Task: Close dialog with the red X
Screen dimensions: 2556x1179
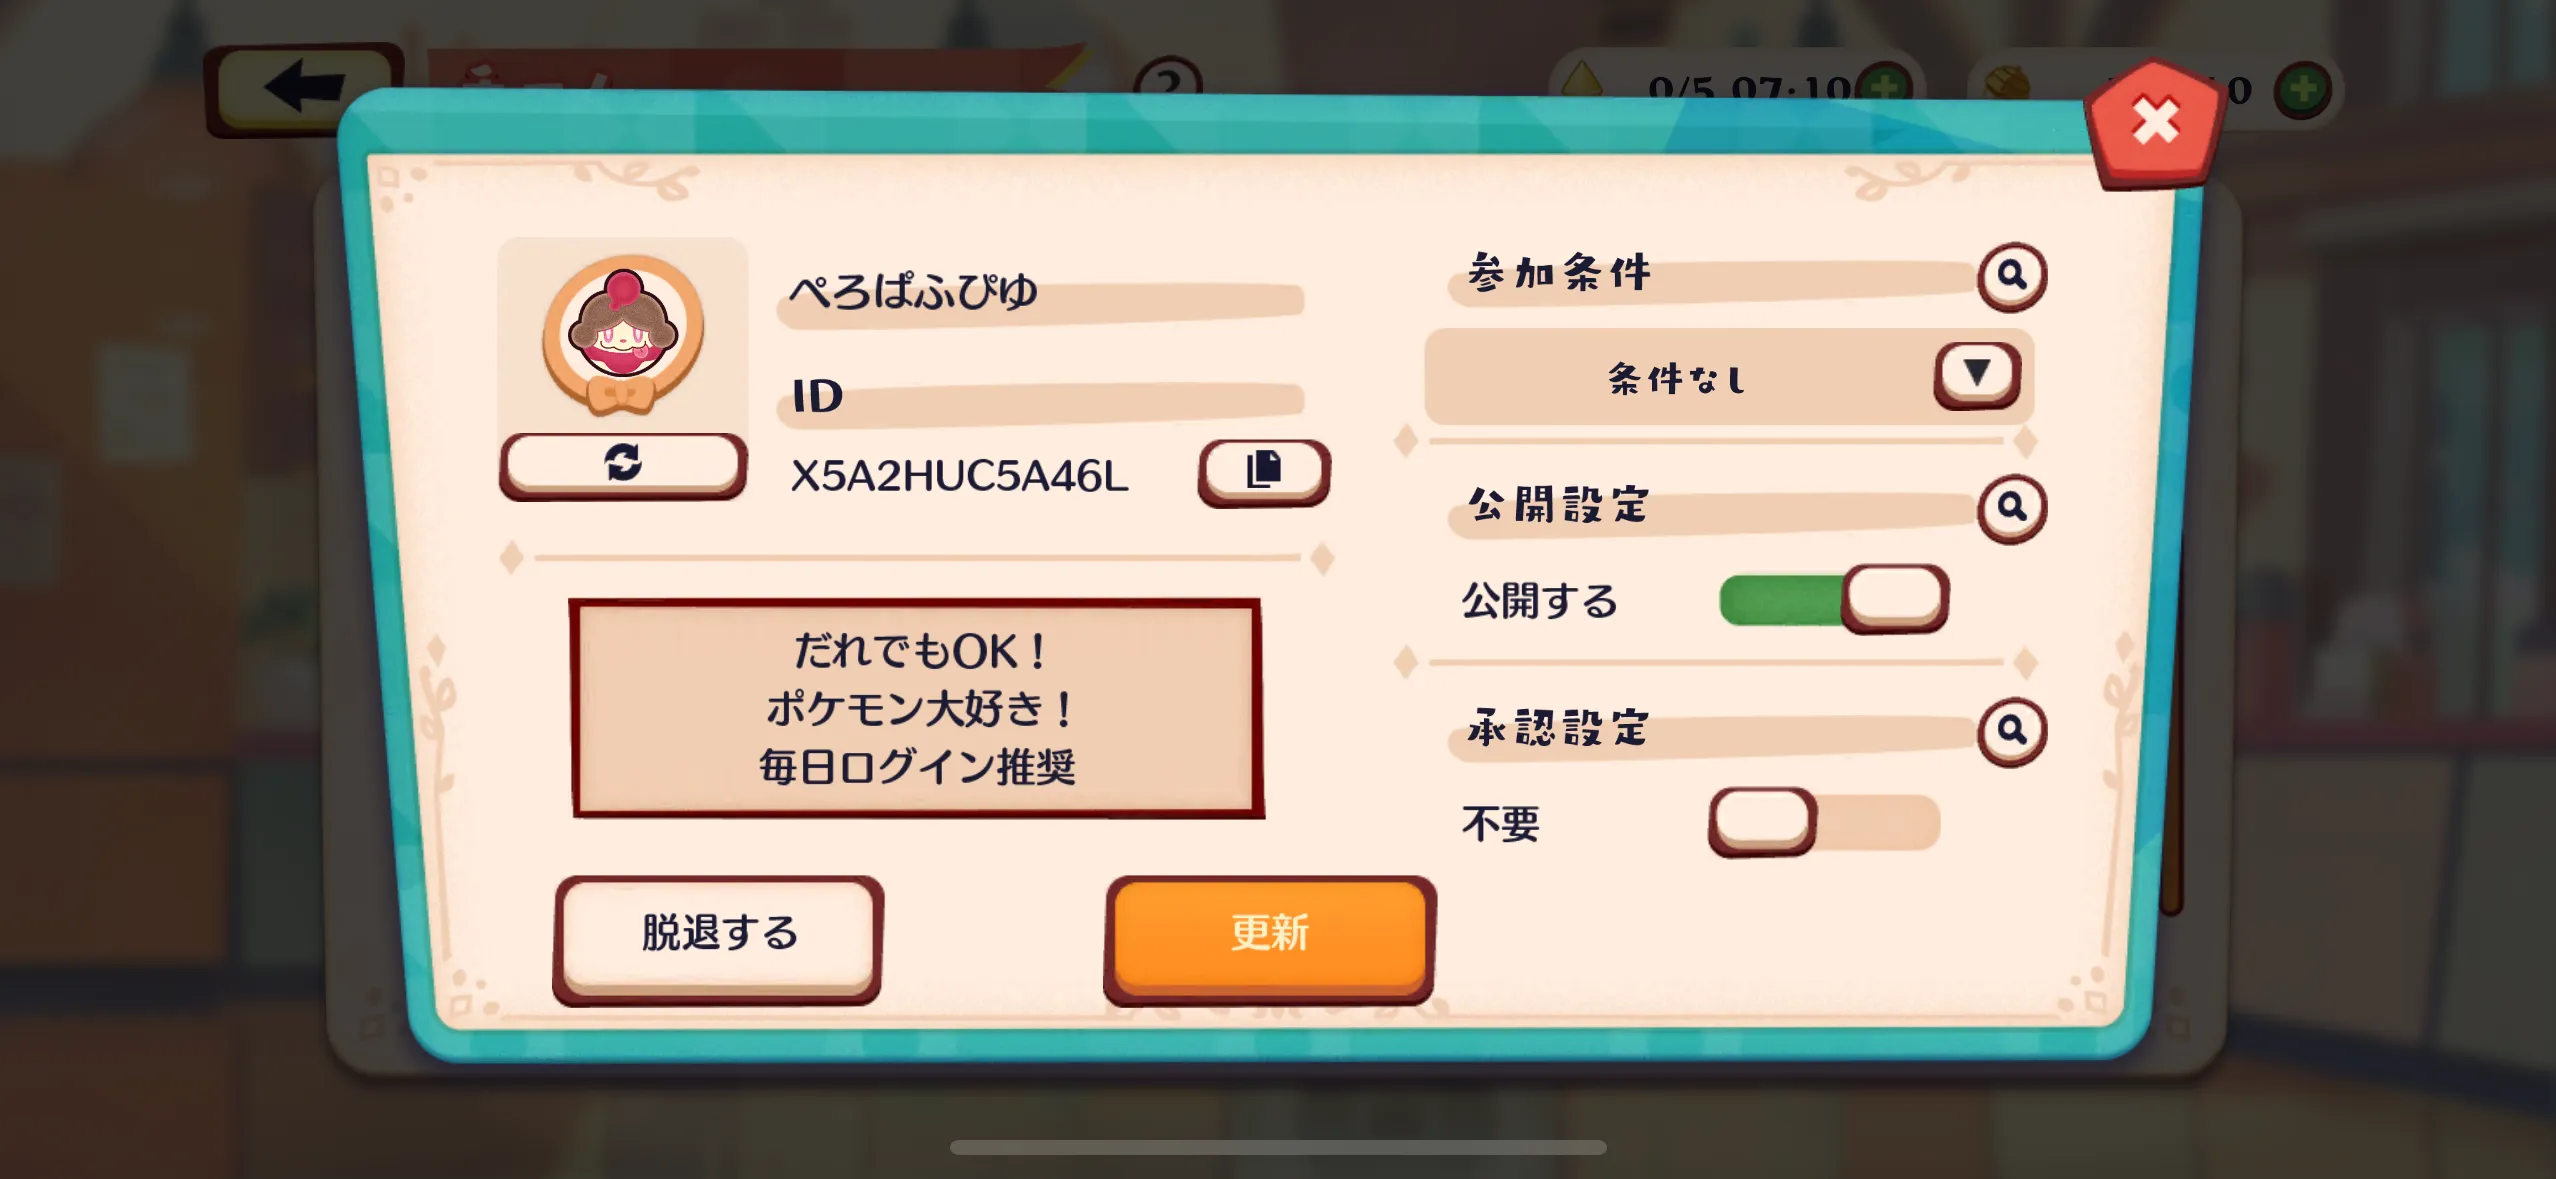Action: click(x=2155, y=122)
